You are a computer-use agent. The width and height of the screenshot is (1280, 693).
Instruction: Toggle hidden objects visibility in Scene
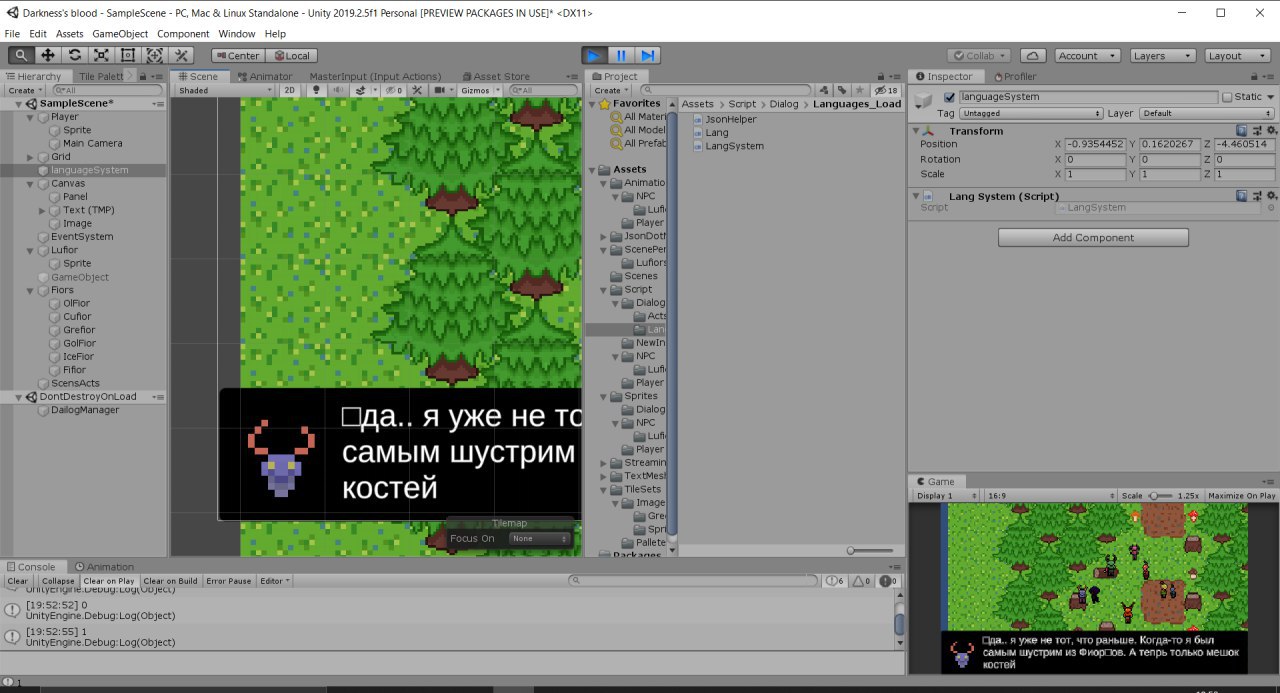click(394, 90)
